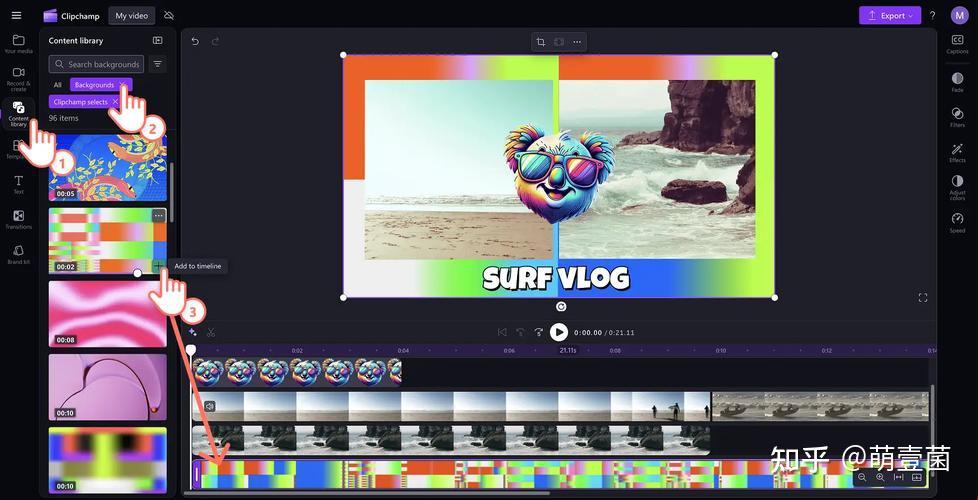Redo the last action

pyautogui.click(x=215, y=41)
